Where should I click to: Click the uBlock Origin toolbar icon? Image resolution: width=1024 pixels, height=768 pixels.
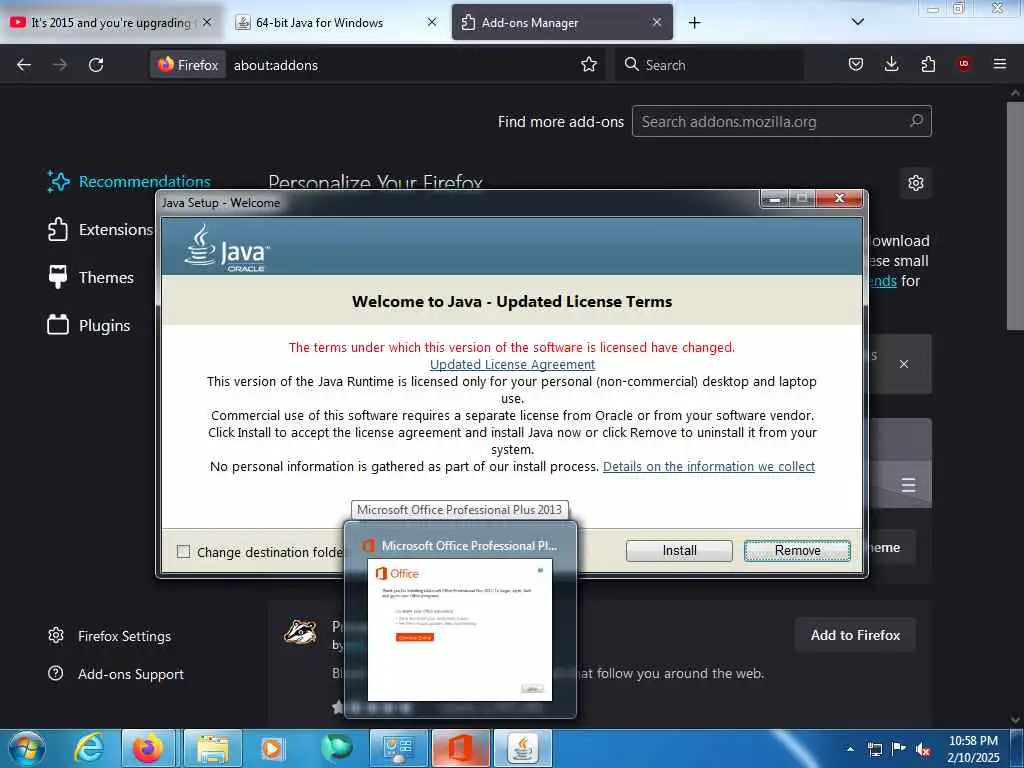964,64
